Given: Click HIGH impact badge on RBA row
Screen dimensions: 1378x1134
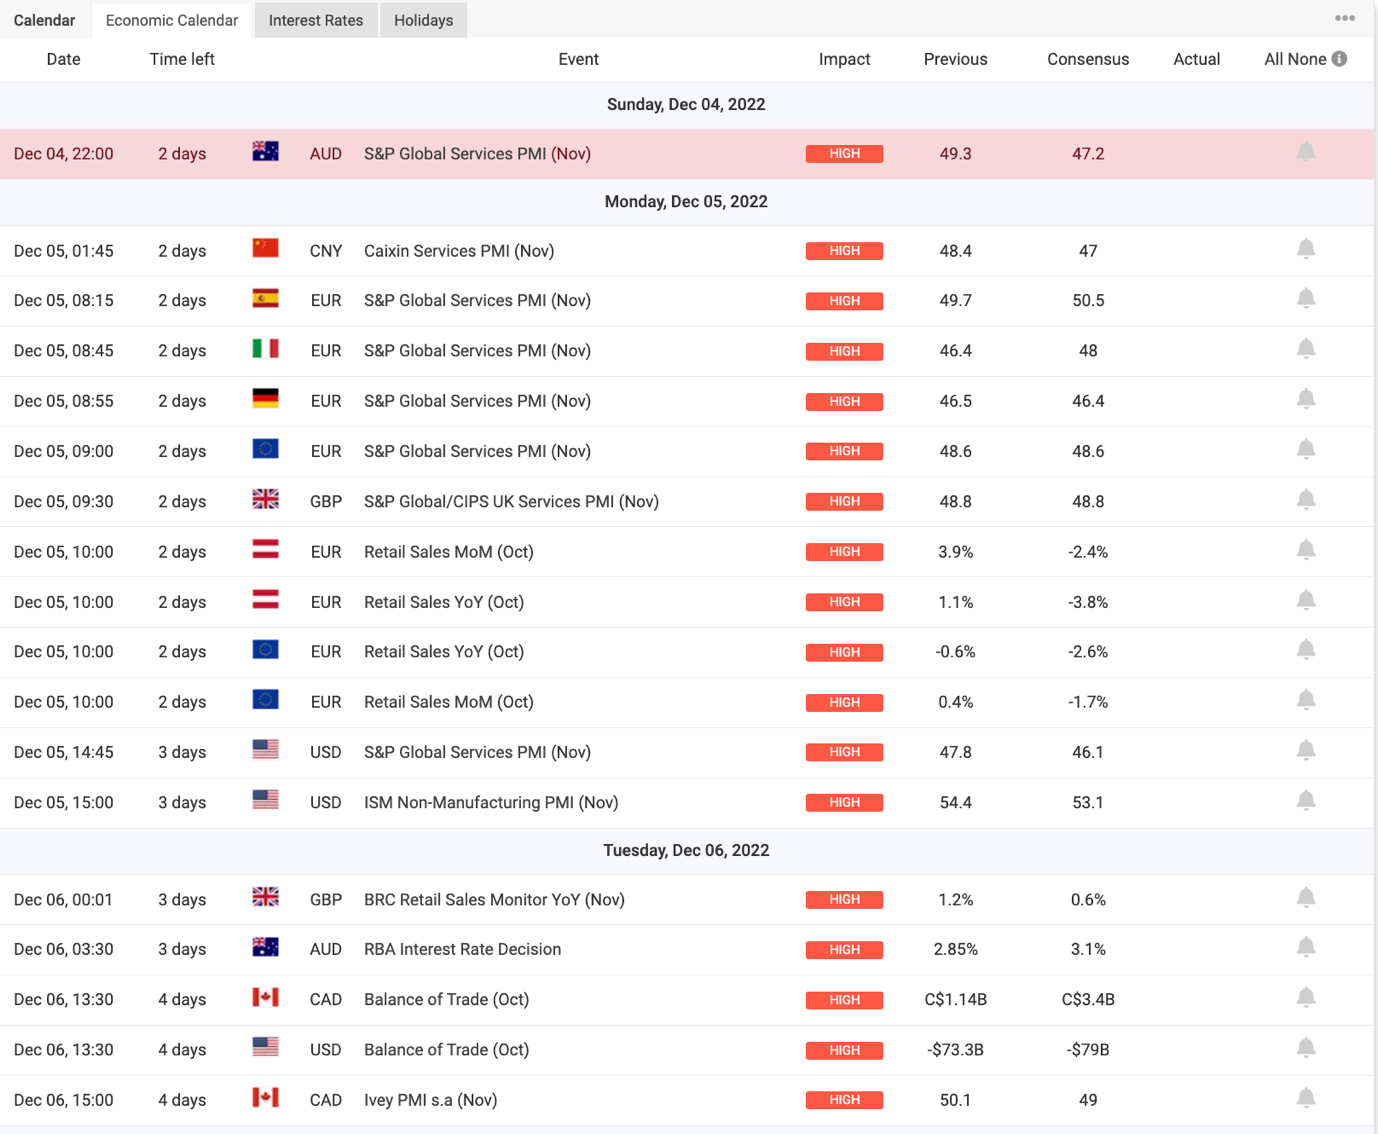Looking at the screenshot, I should (844, 950).
